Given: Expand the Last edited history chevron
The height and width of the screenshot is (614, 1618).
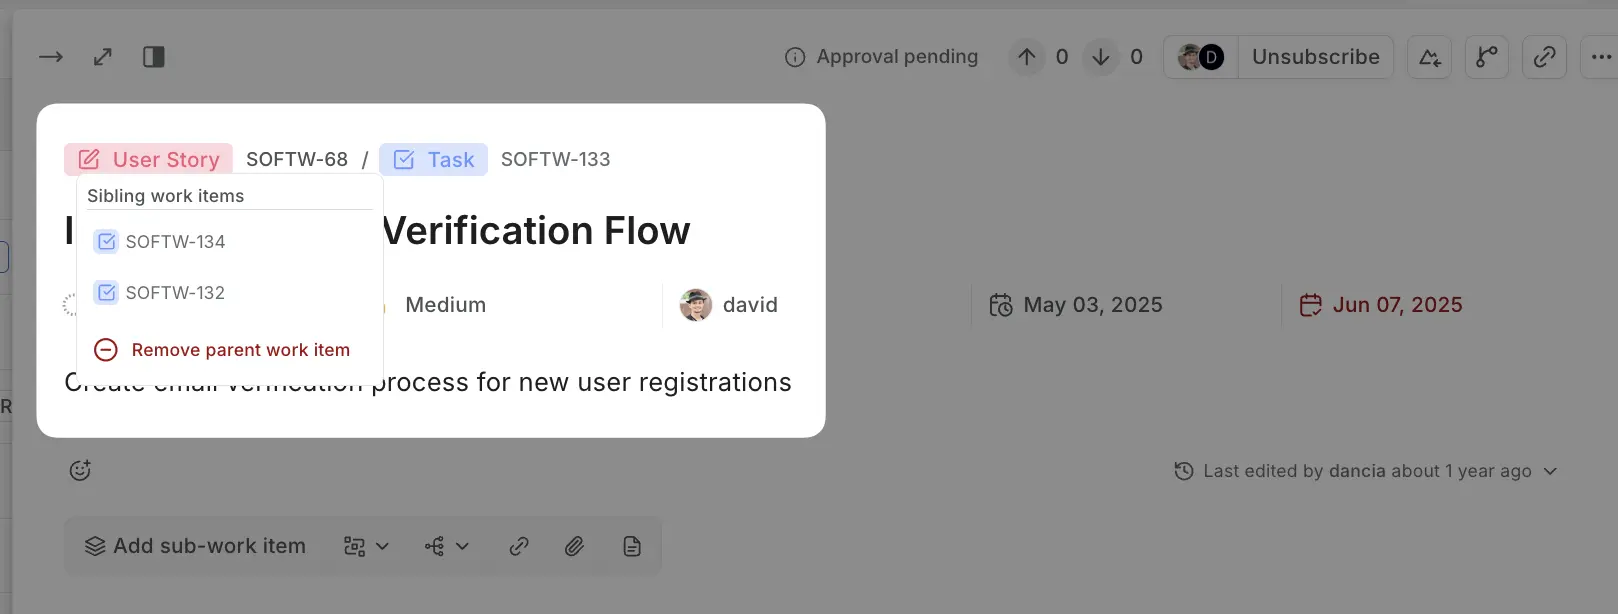Looking at the screenshot, I should pos(1550,471).
